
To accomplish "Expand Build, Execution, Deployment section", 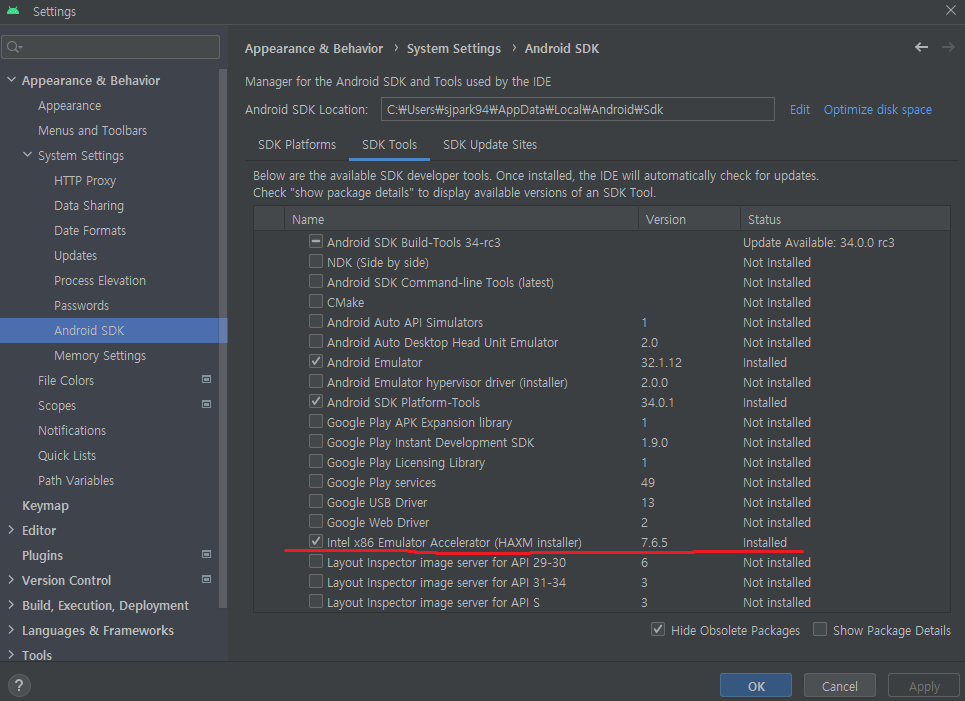I will click(x=11, y=605).
